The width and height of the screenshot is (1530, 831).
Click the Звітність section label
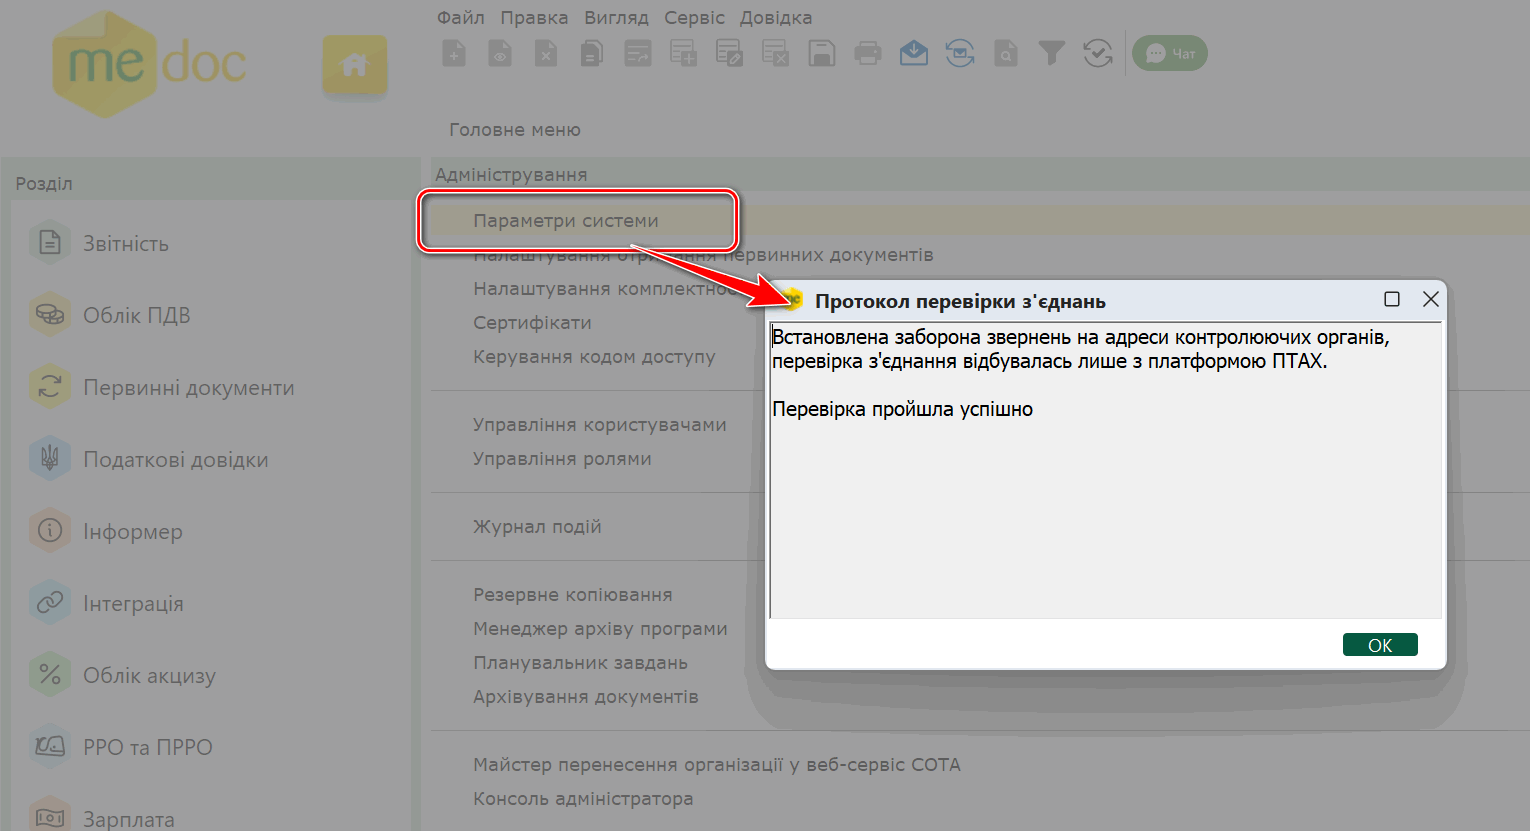tap(126, 243)
